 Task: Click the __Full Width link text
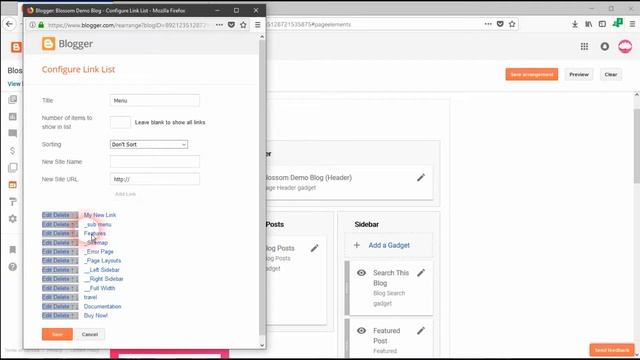(x=100, y=288)
